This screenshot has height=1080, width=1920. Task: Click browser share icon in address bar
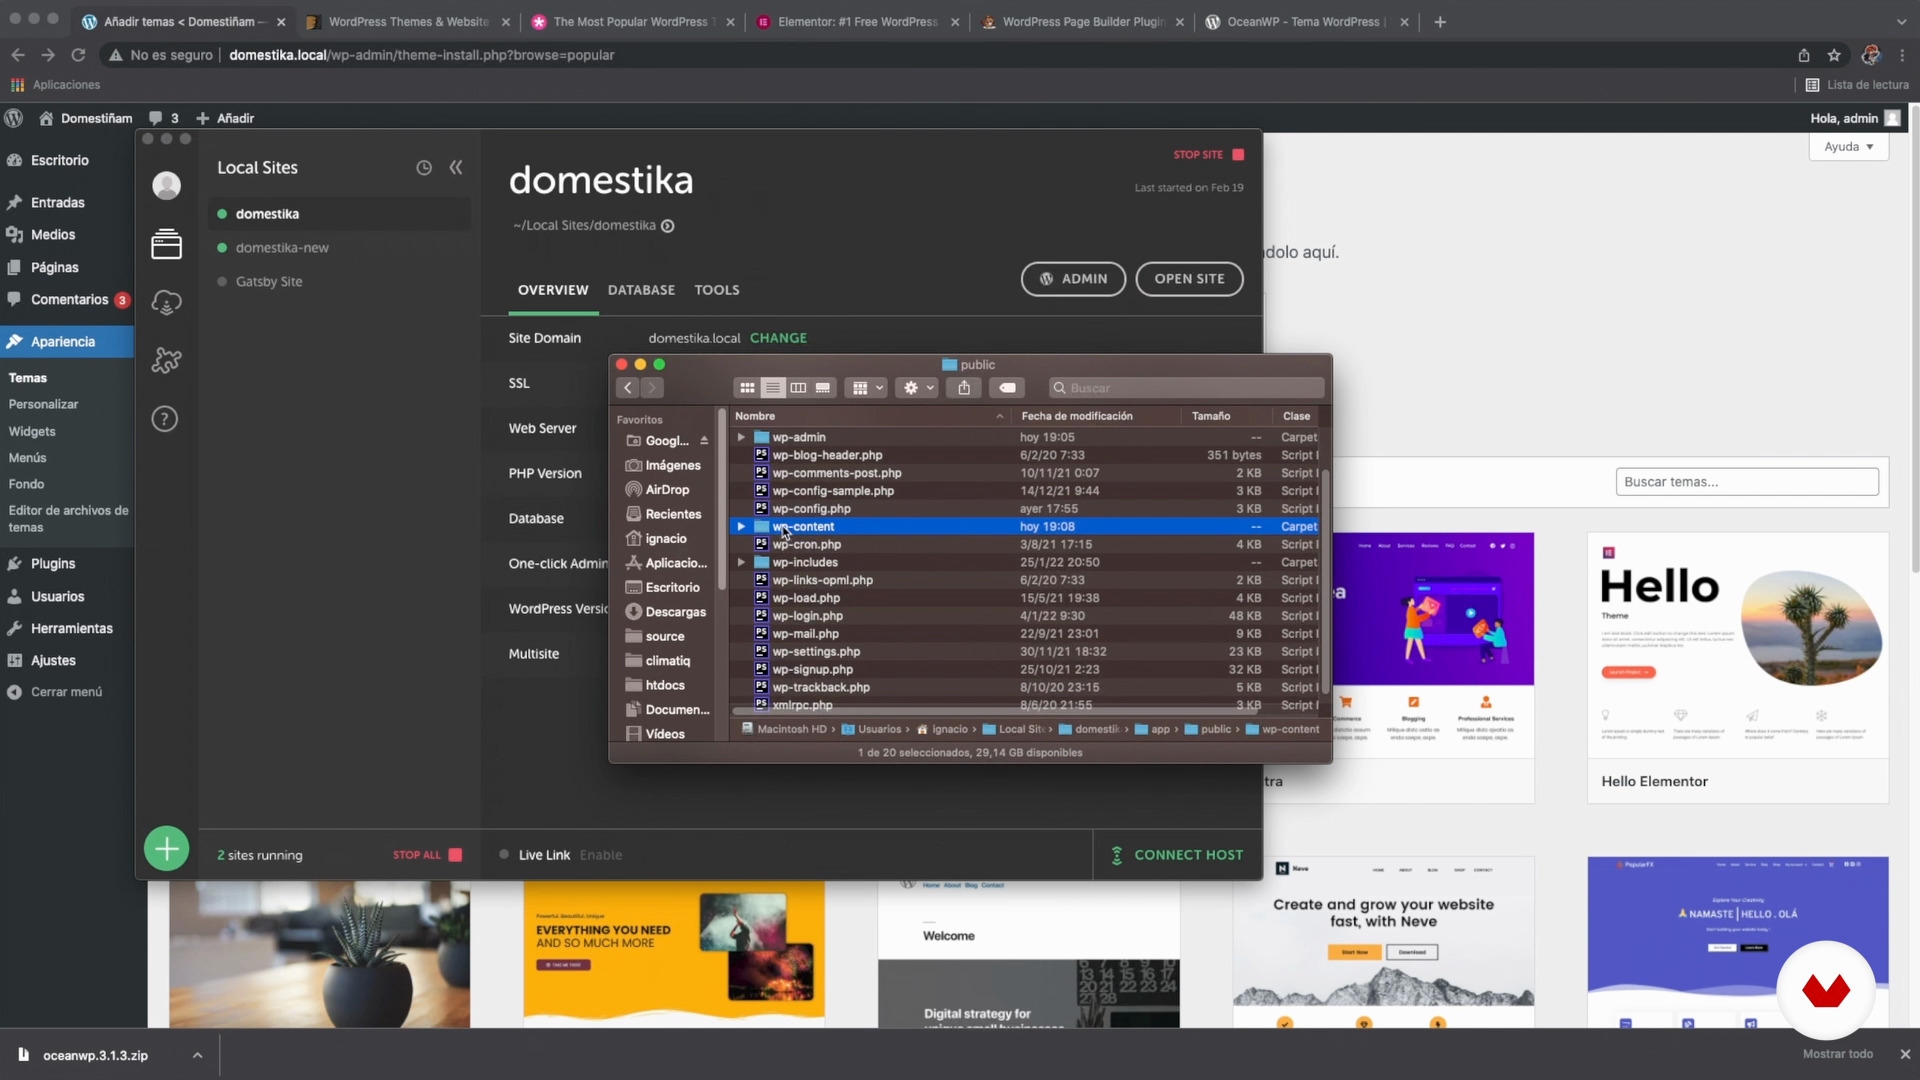pyautogui.click(x=1804, y=55)
